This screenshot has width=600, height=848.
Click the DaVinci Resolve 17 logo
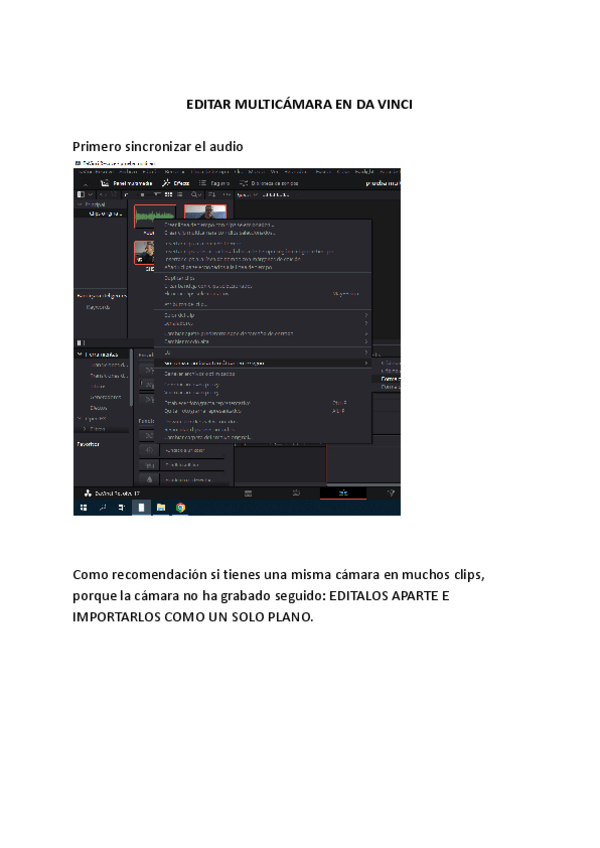click(x=87, y=493)
